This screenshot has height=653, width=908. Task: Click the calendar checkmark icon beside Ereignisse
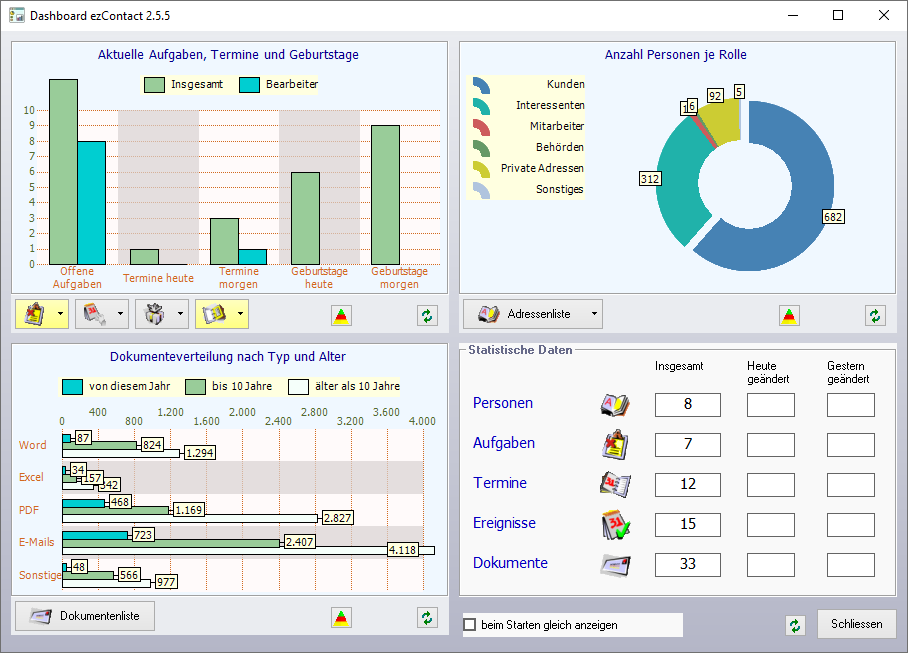[613, 524]
